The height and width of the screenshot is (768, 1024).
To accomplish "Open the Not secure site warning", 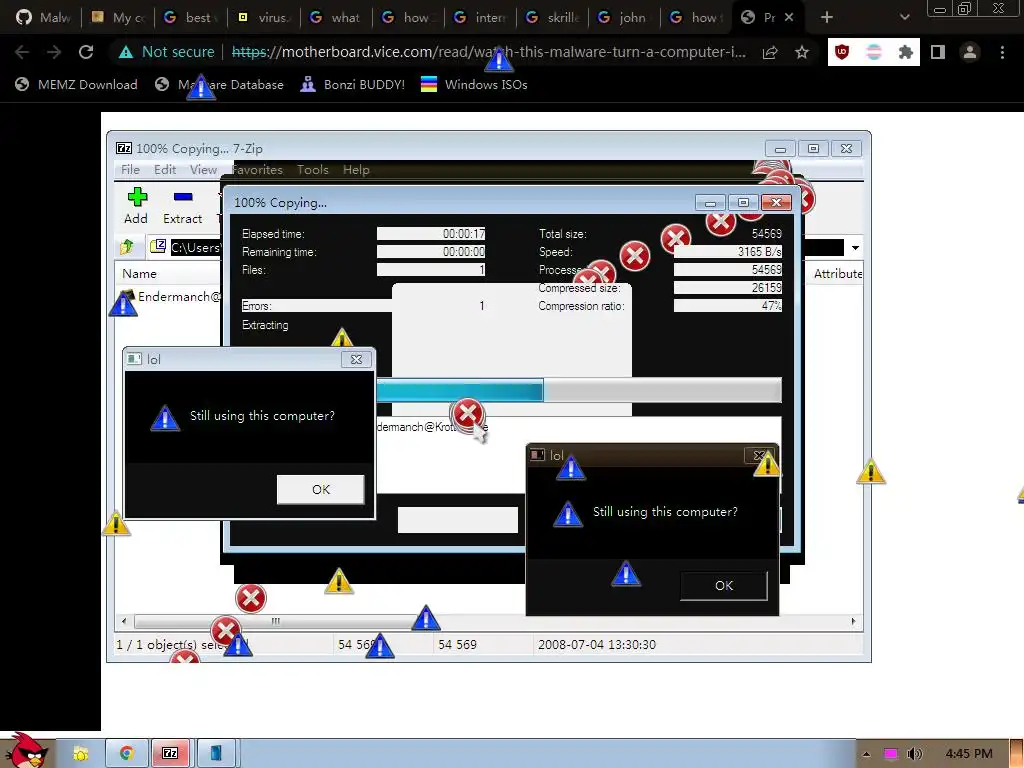I will pos(167,52).
